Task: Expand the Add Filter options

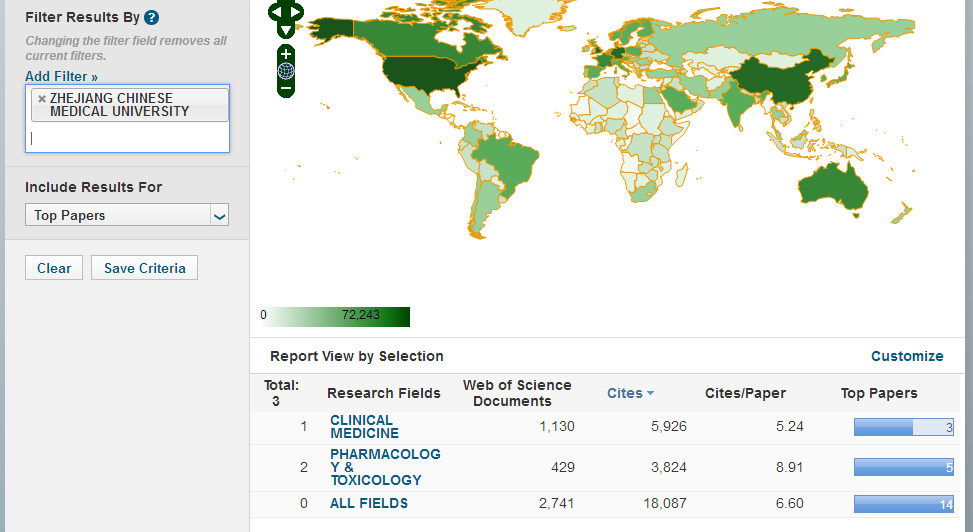Action: pyautogui.click(x=61, y=76)
